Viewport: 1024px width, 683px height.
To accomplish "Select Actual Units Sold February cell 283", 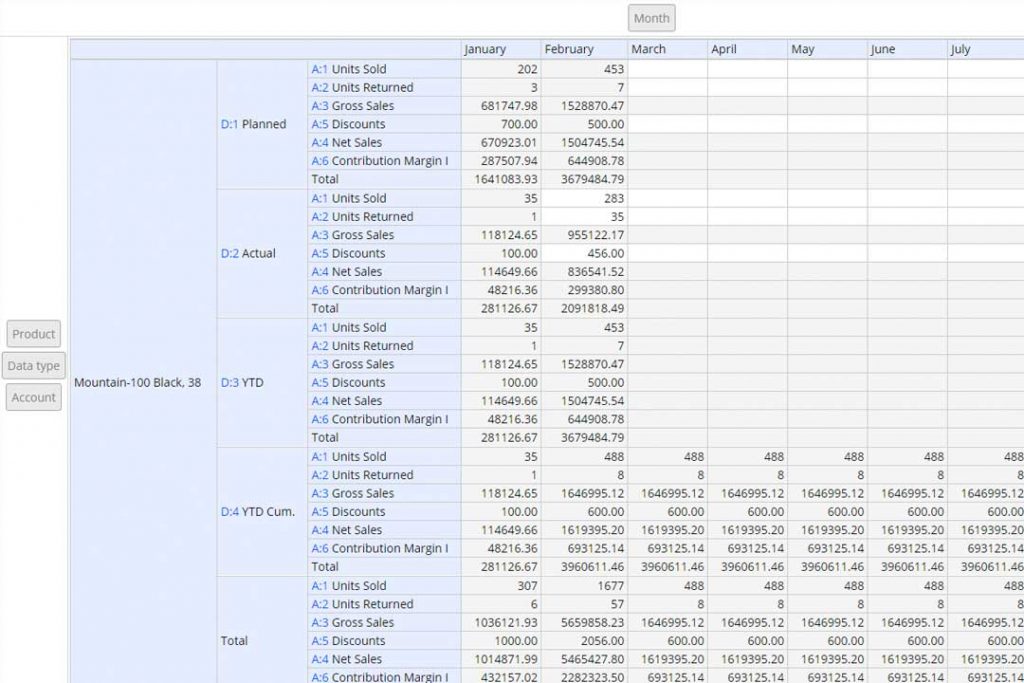I will 584,199.
